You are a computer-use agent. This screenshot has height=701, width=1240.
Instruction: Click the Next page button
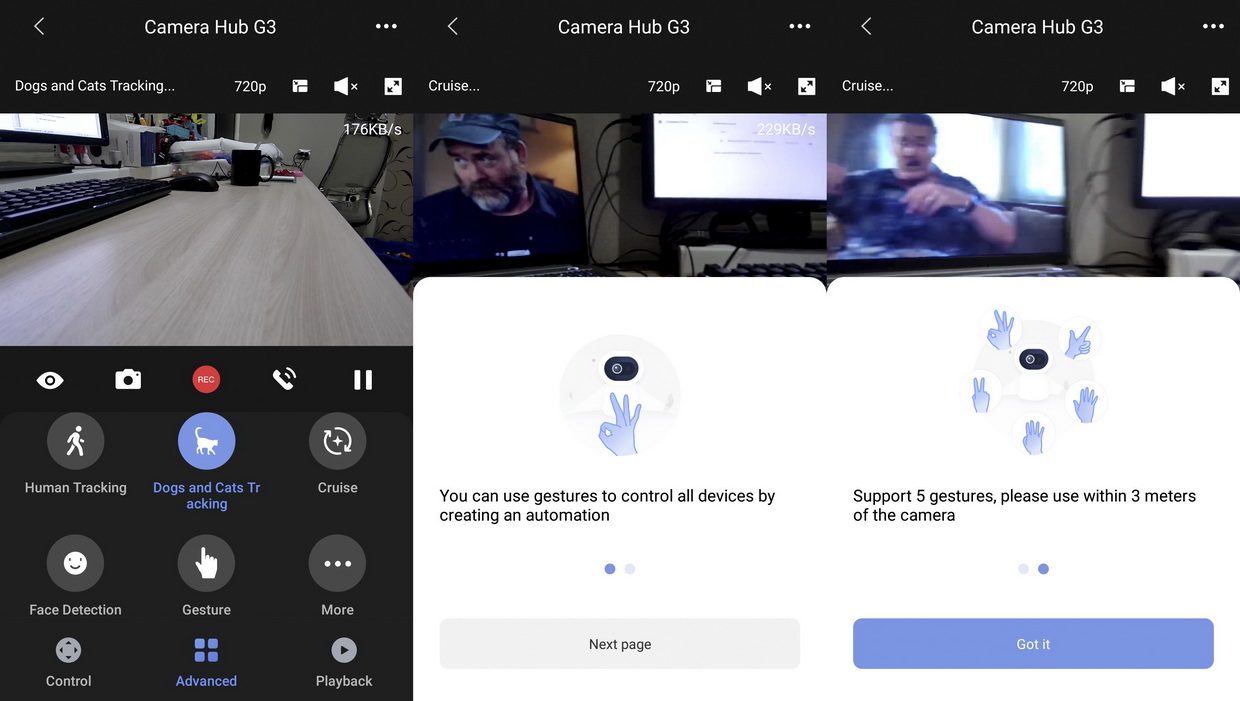620,644
